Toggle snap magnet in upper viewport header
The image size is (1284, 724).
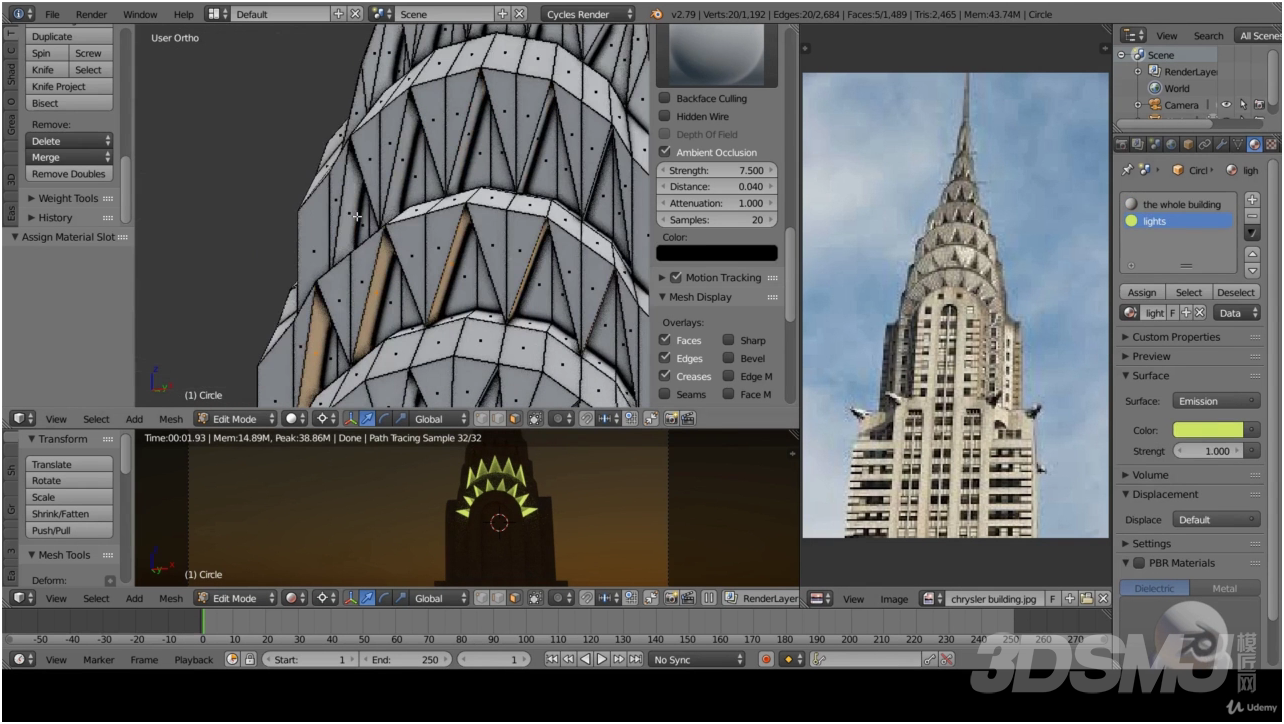click(586, 418)
